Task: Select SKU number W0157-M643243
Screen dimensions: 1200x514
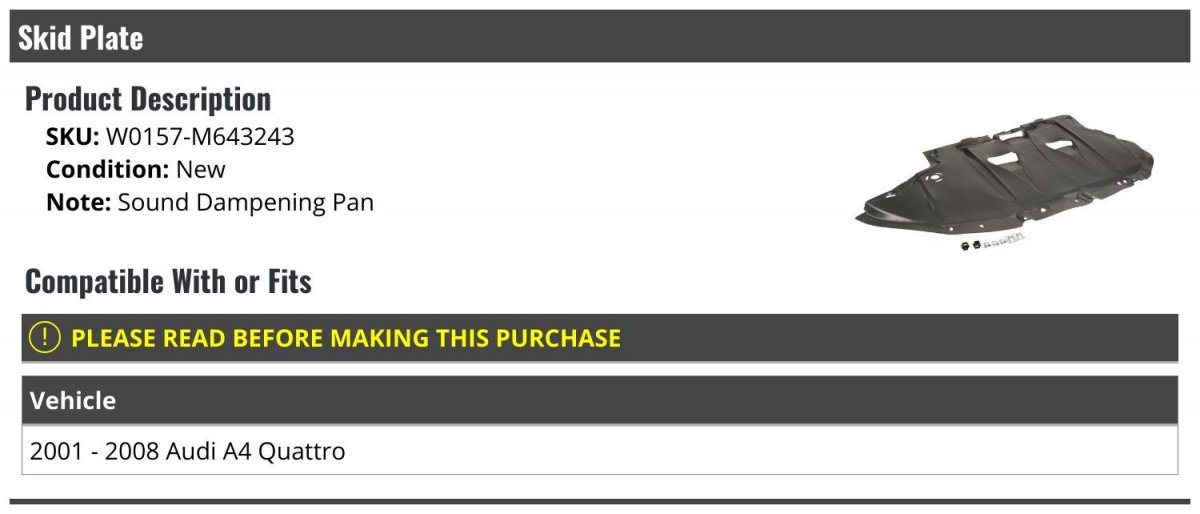Action: [x=200, y=137]
